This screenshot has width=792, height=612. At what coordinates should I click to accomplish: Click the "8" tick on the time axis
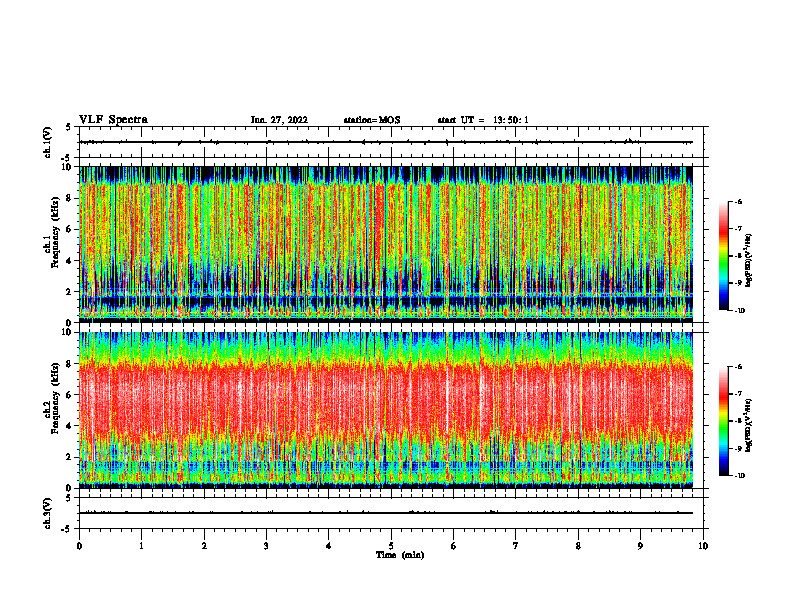[x=578, y=546]
